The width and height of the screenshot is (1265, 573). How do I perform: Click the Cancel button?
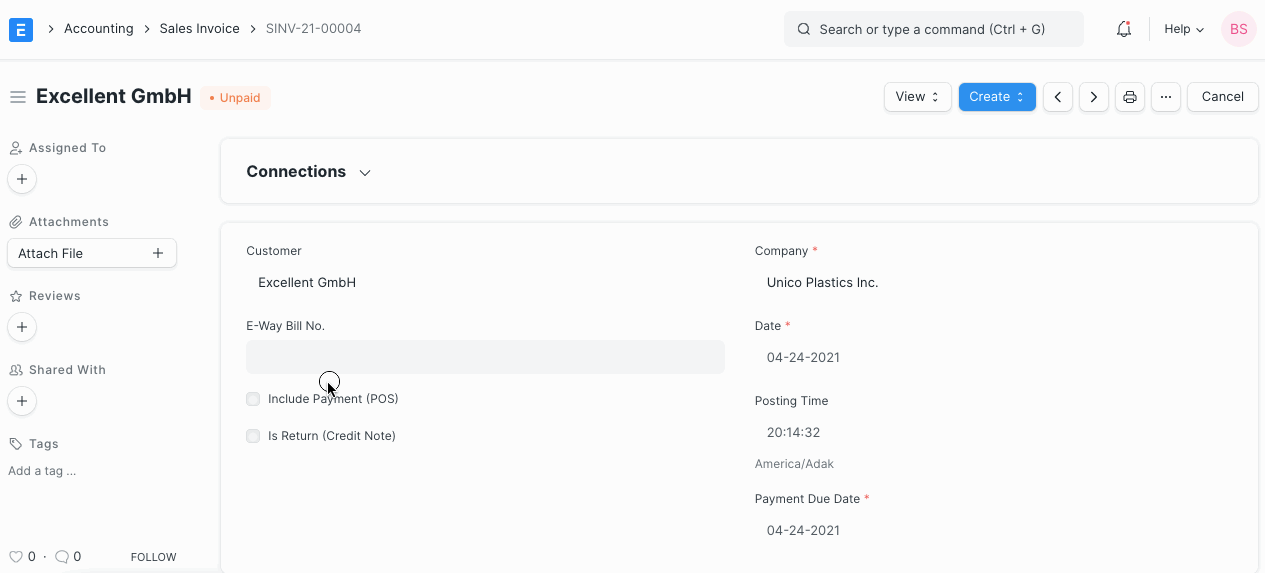[1222, 97]
